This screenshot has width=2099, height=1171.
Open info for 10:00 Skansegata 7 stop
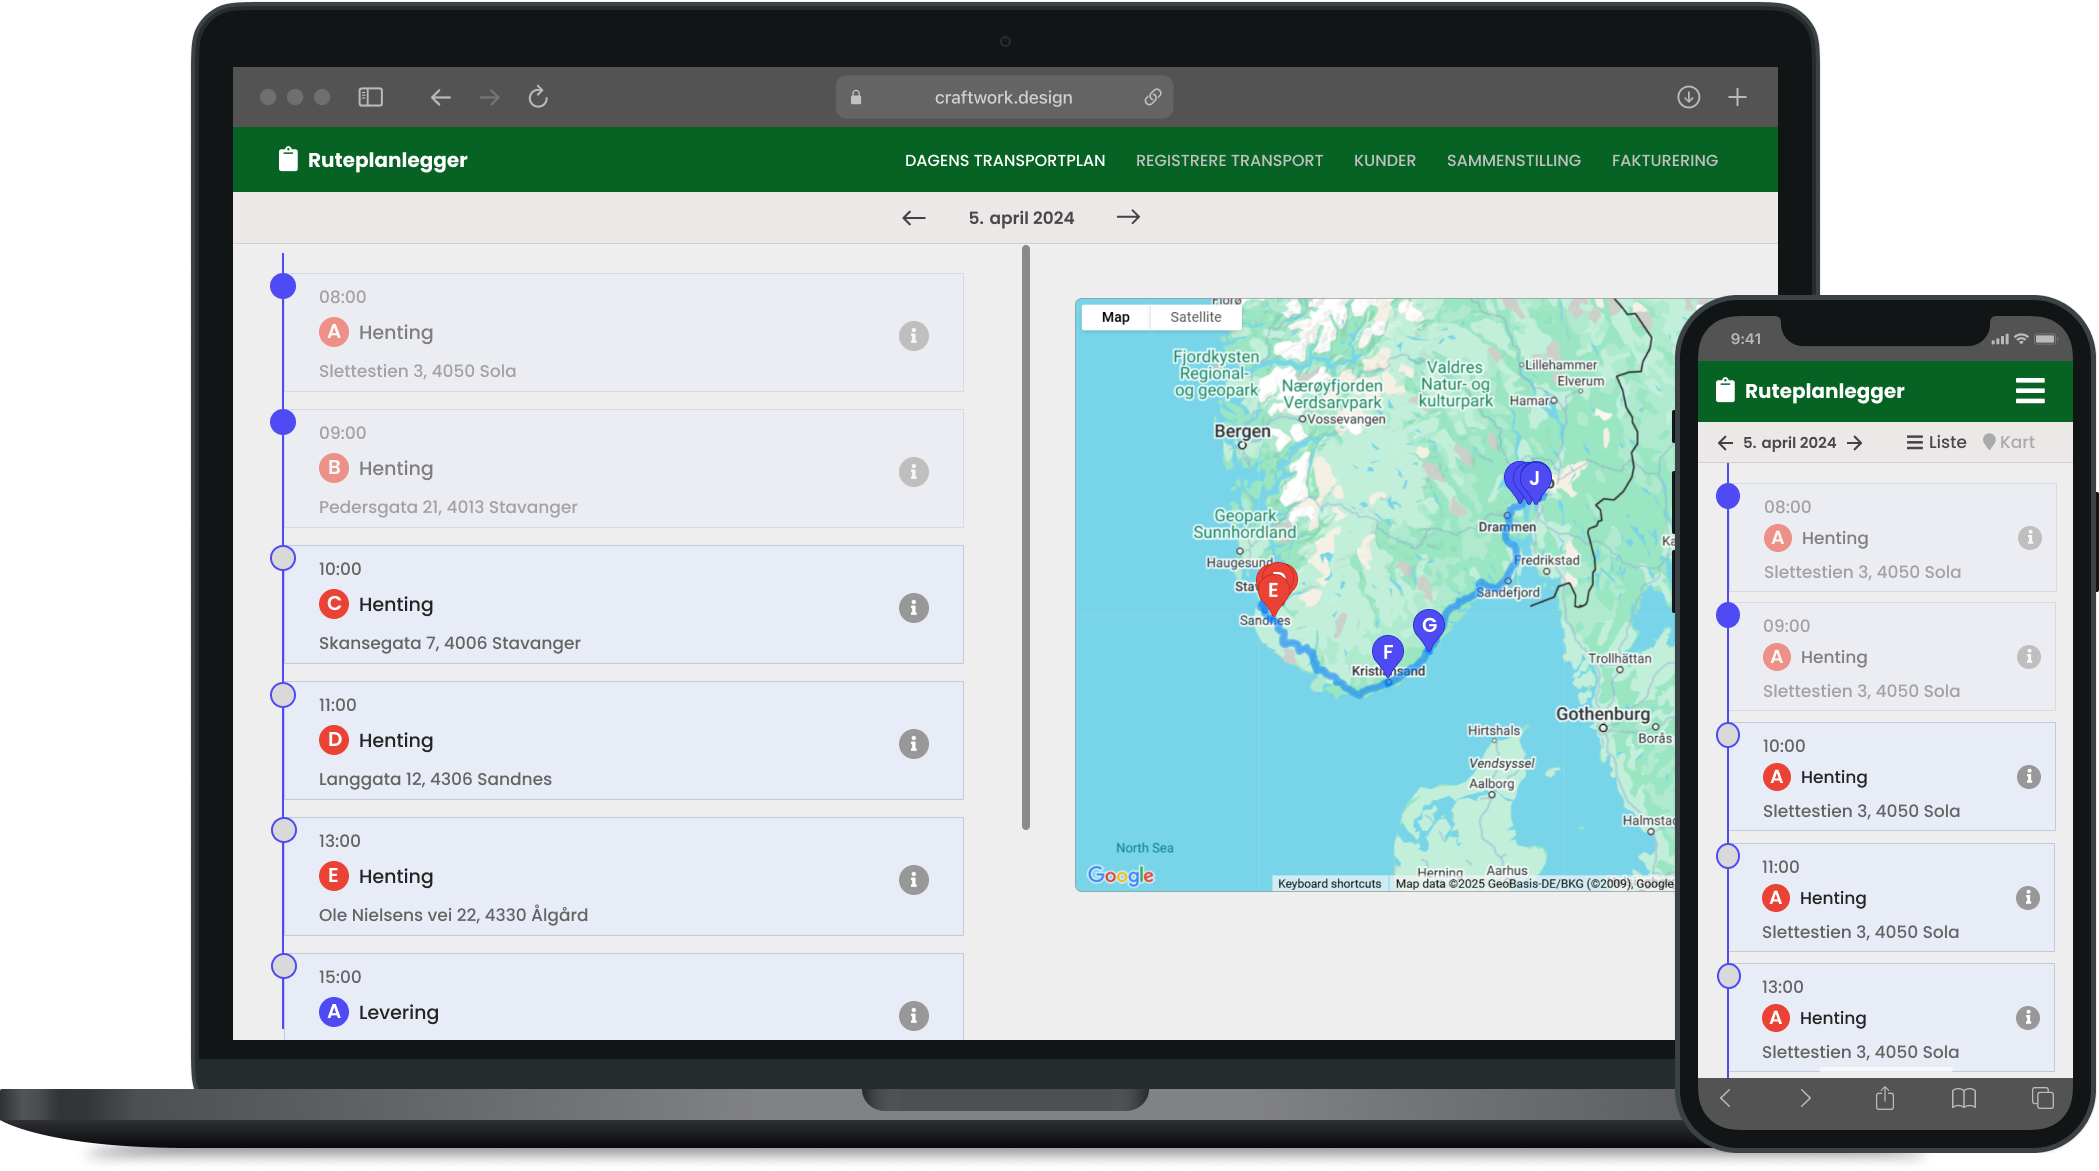[914, 608]
